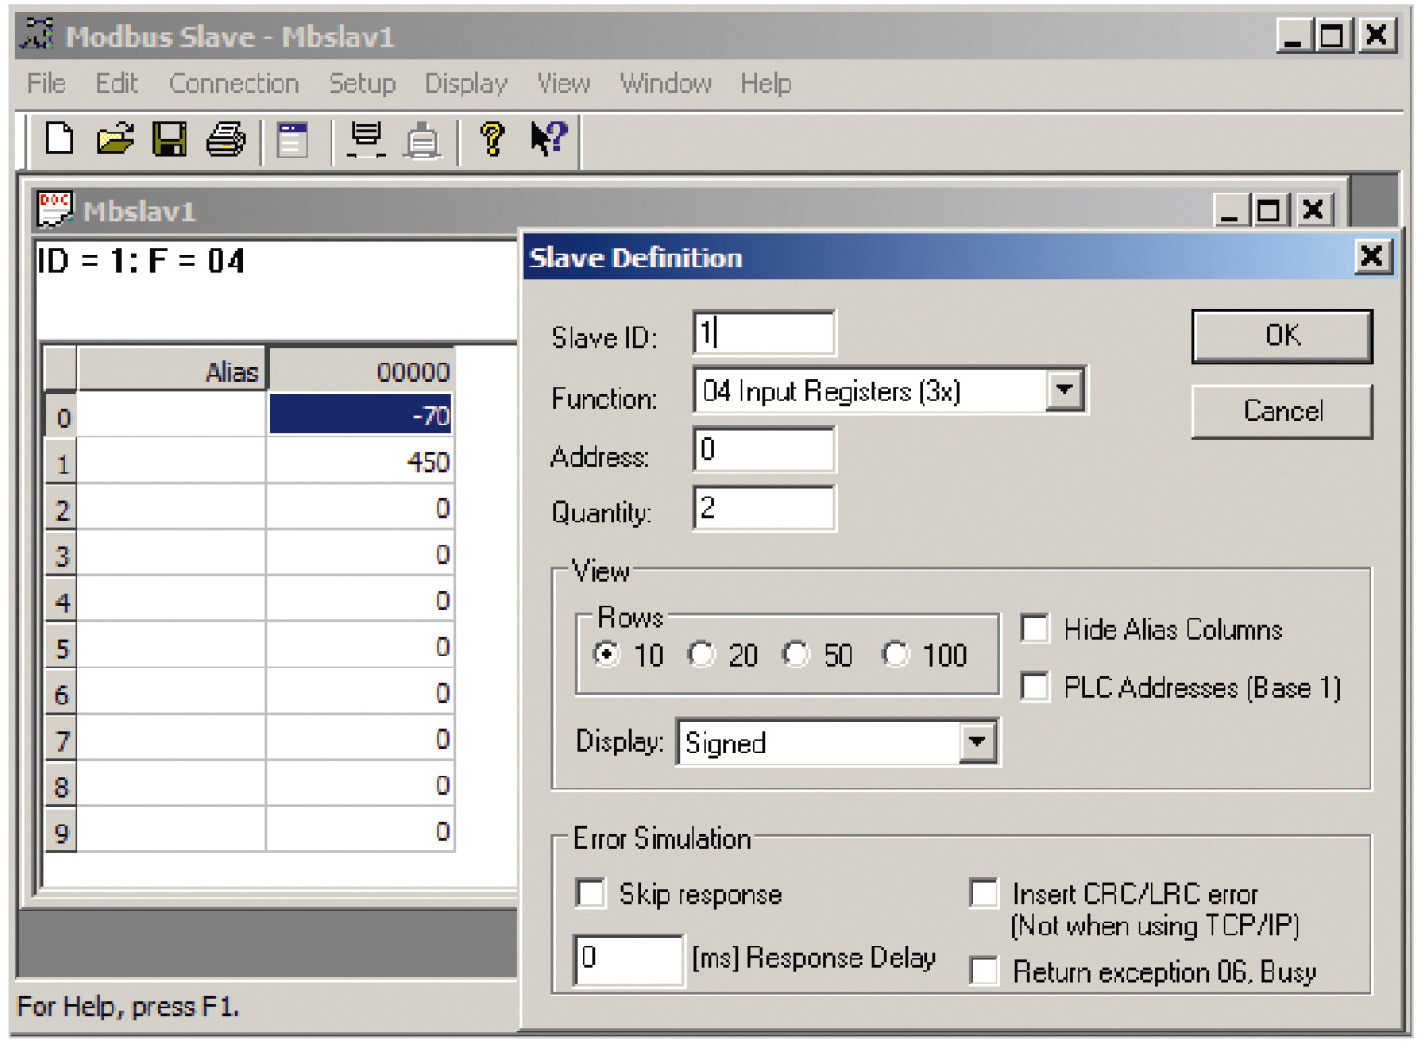The width and height of the screenshot is (1419, 1043).
Task: Click the Print toolbar icon
Action: coord(225,139)
